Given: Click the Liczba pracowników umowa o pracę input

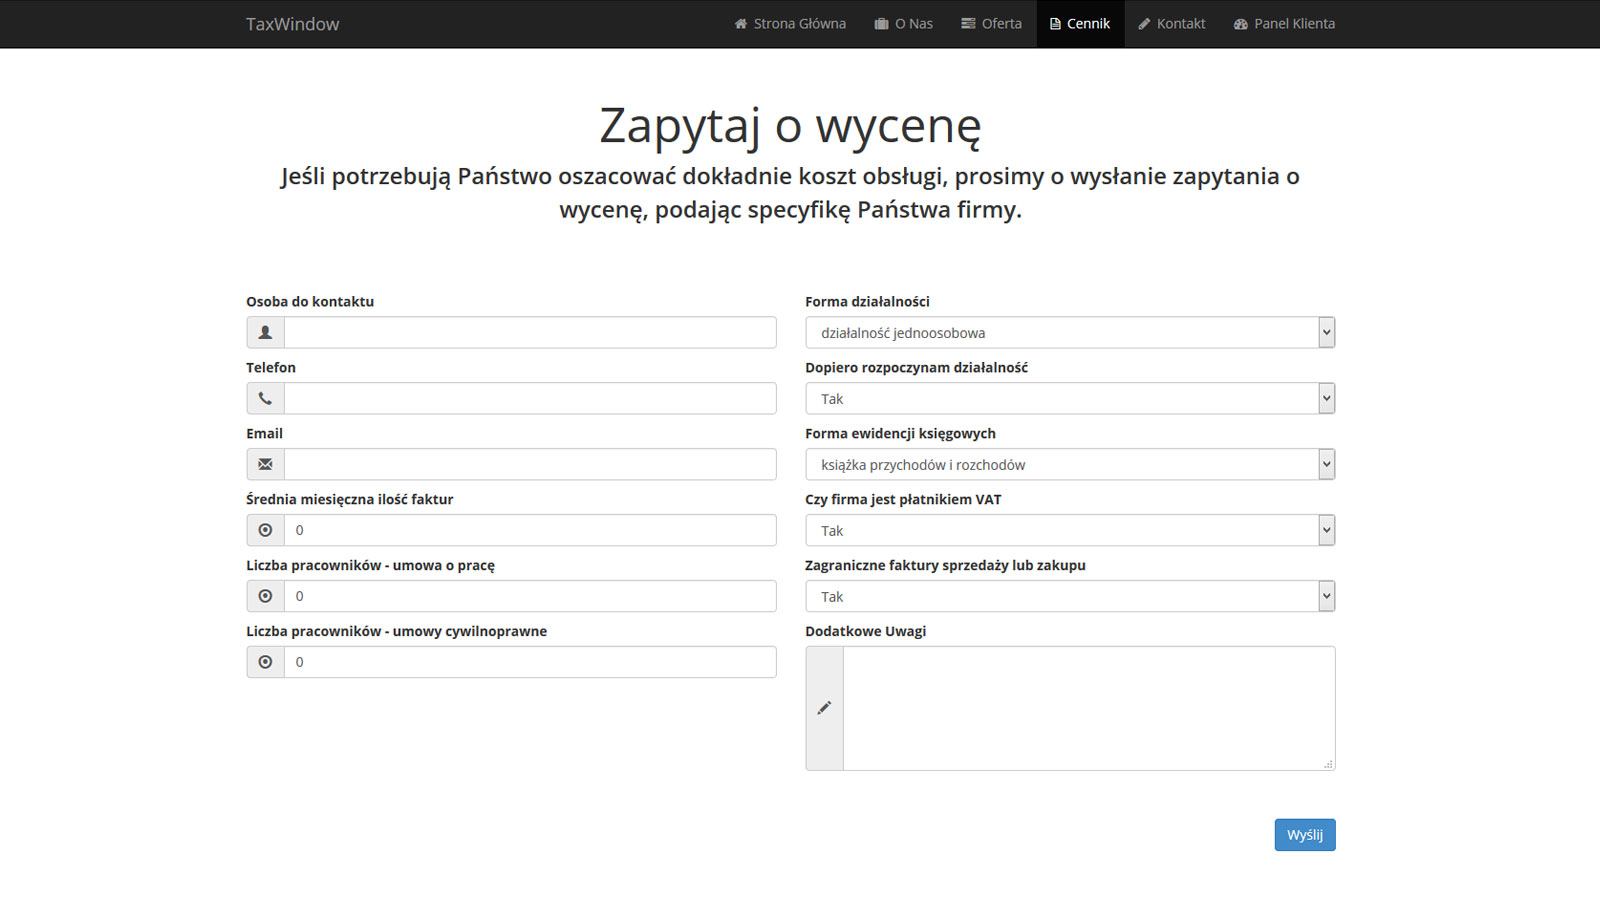Looking at the screenshot, I should [x=530, y=596].
